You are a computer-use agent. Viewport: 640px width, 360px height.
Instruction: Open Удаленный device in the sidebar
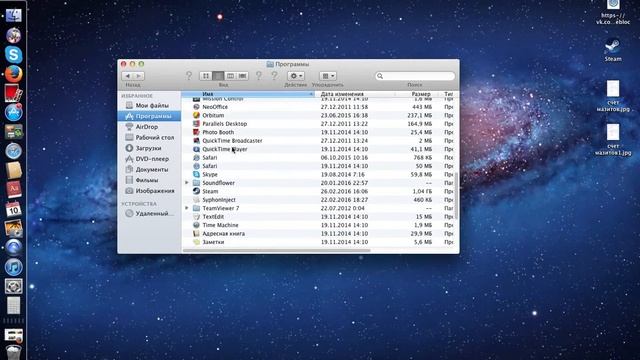[x=149, y=213]
